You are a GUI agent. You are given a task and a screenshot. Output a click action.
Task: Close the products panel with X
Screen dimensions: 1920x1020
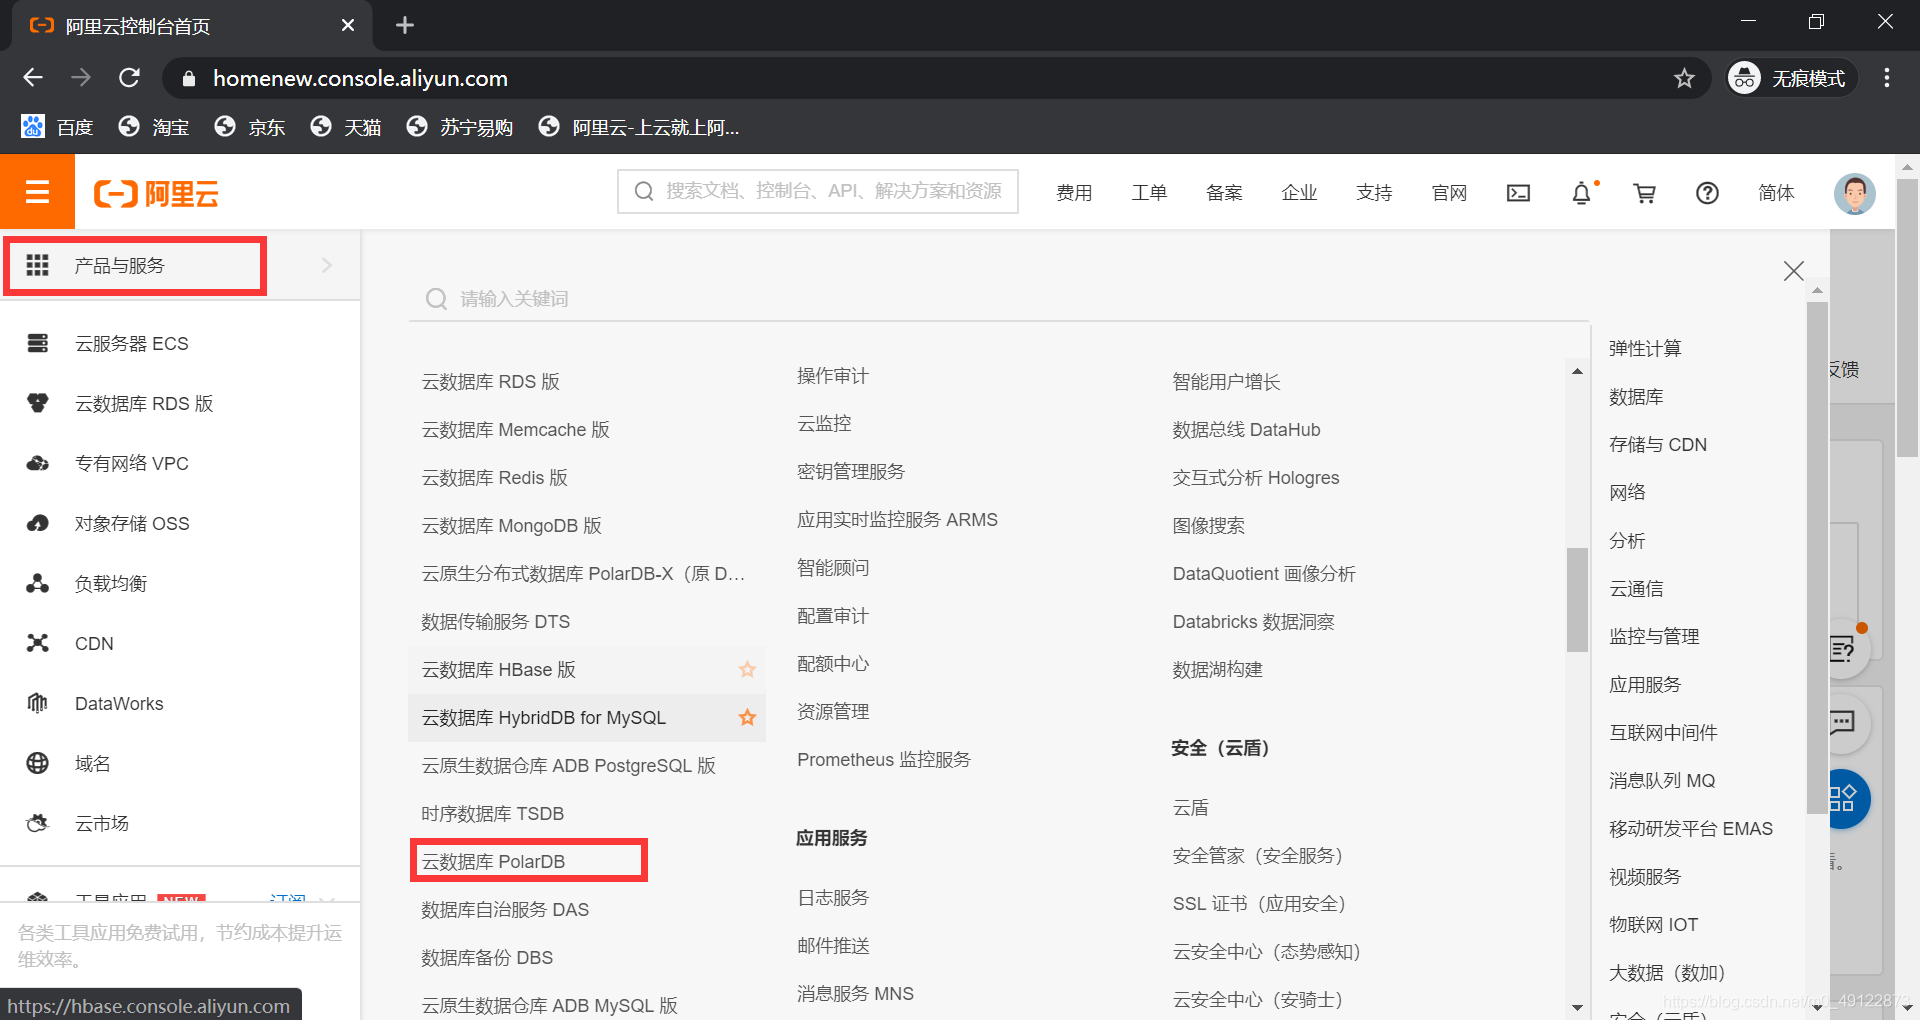tap(1793, 270)
